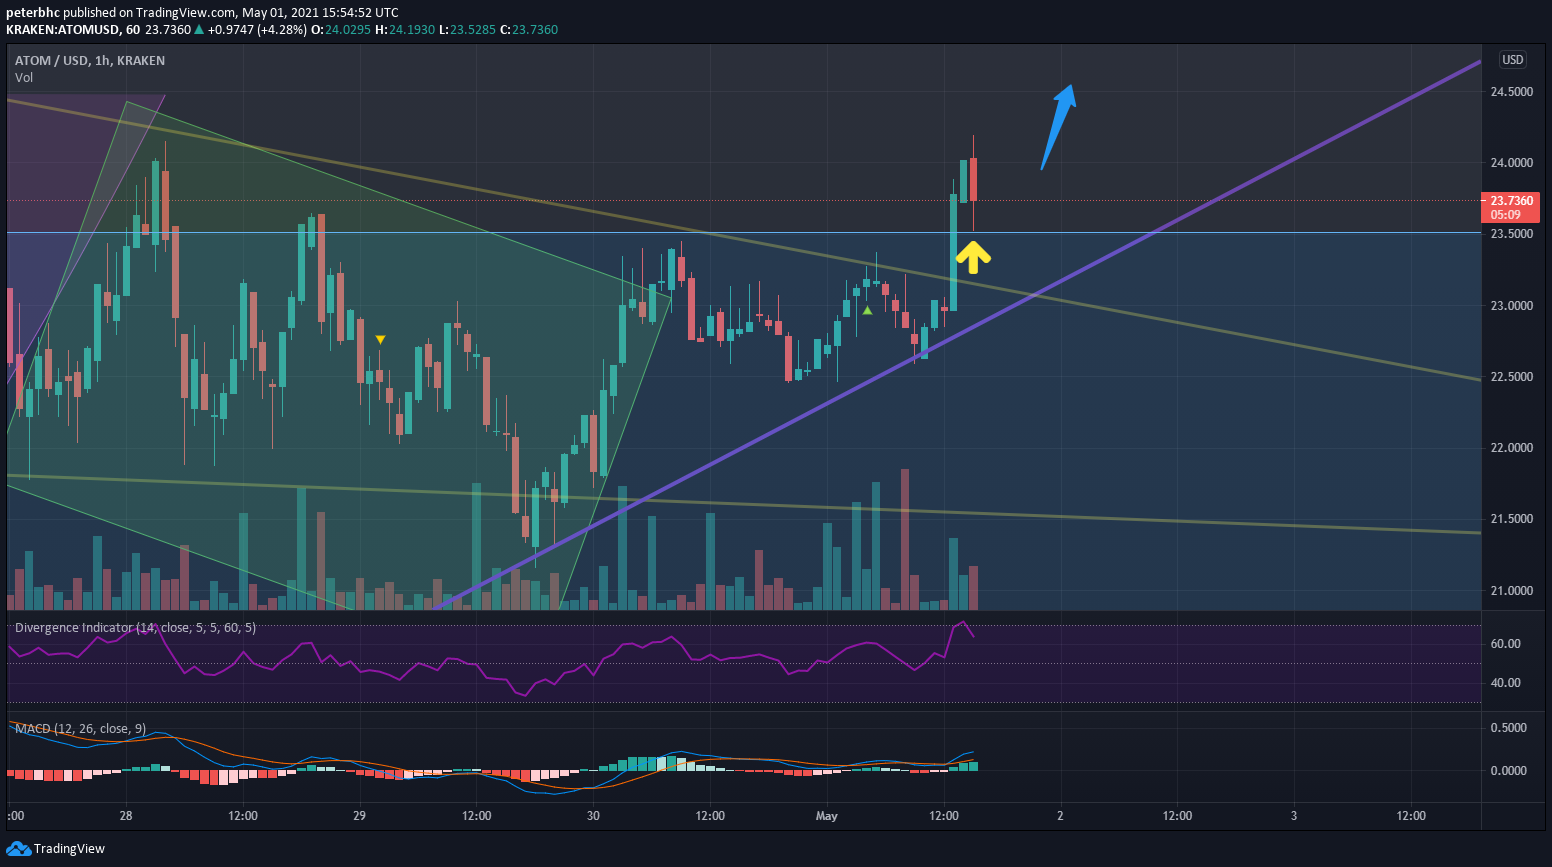Select the 24.0000 price axis label
This screenshot has height=867, width=1552.
pyautogui.click(x=1511, y=163)
